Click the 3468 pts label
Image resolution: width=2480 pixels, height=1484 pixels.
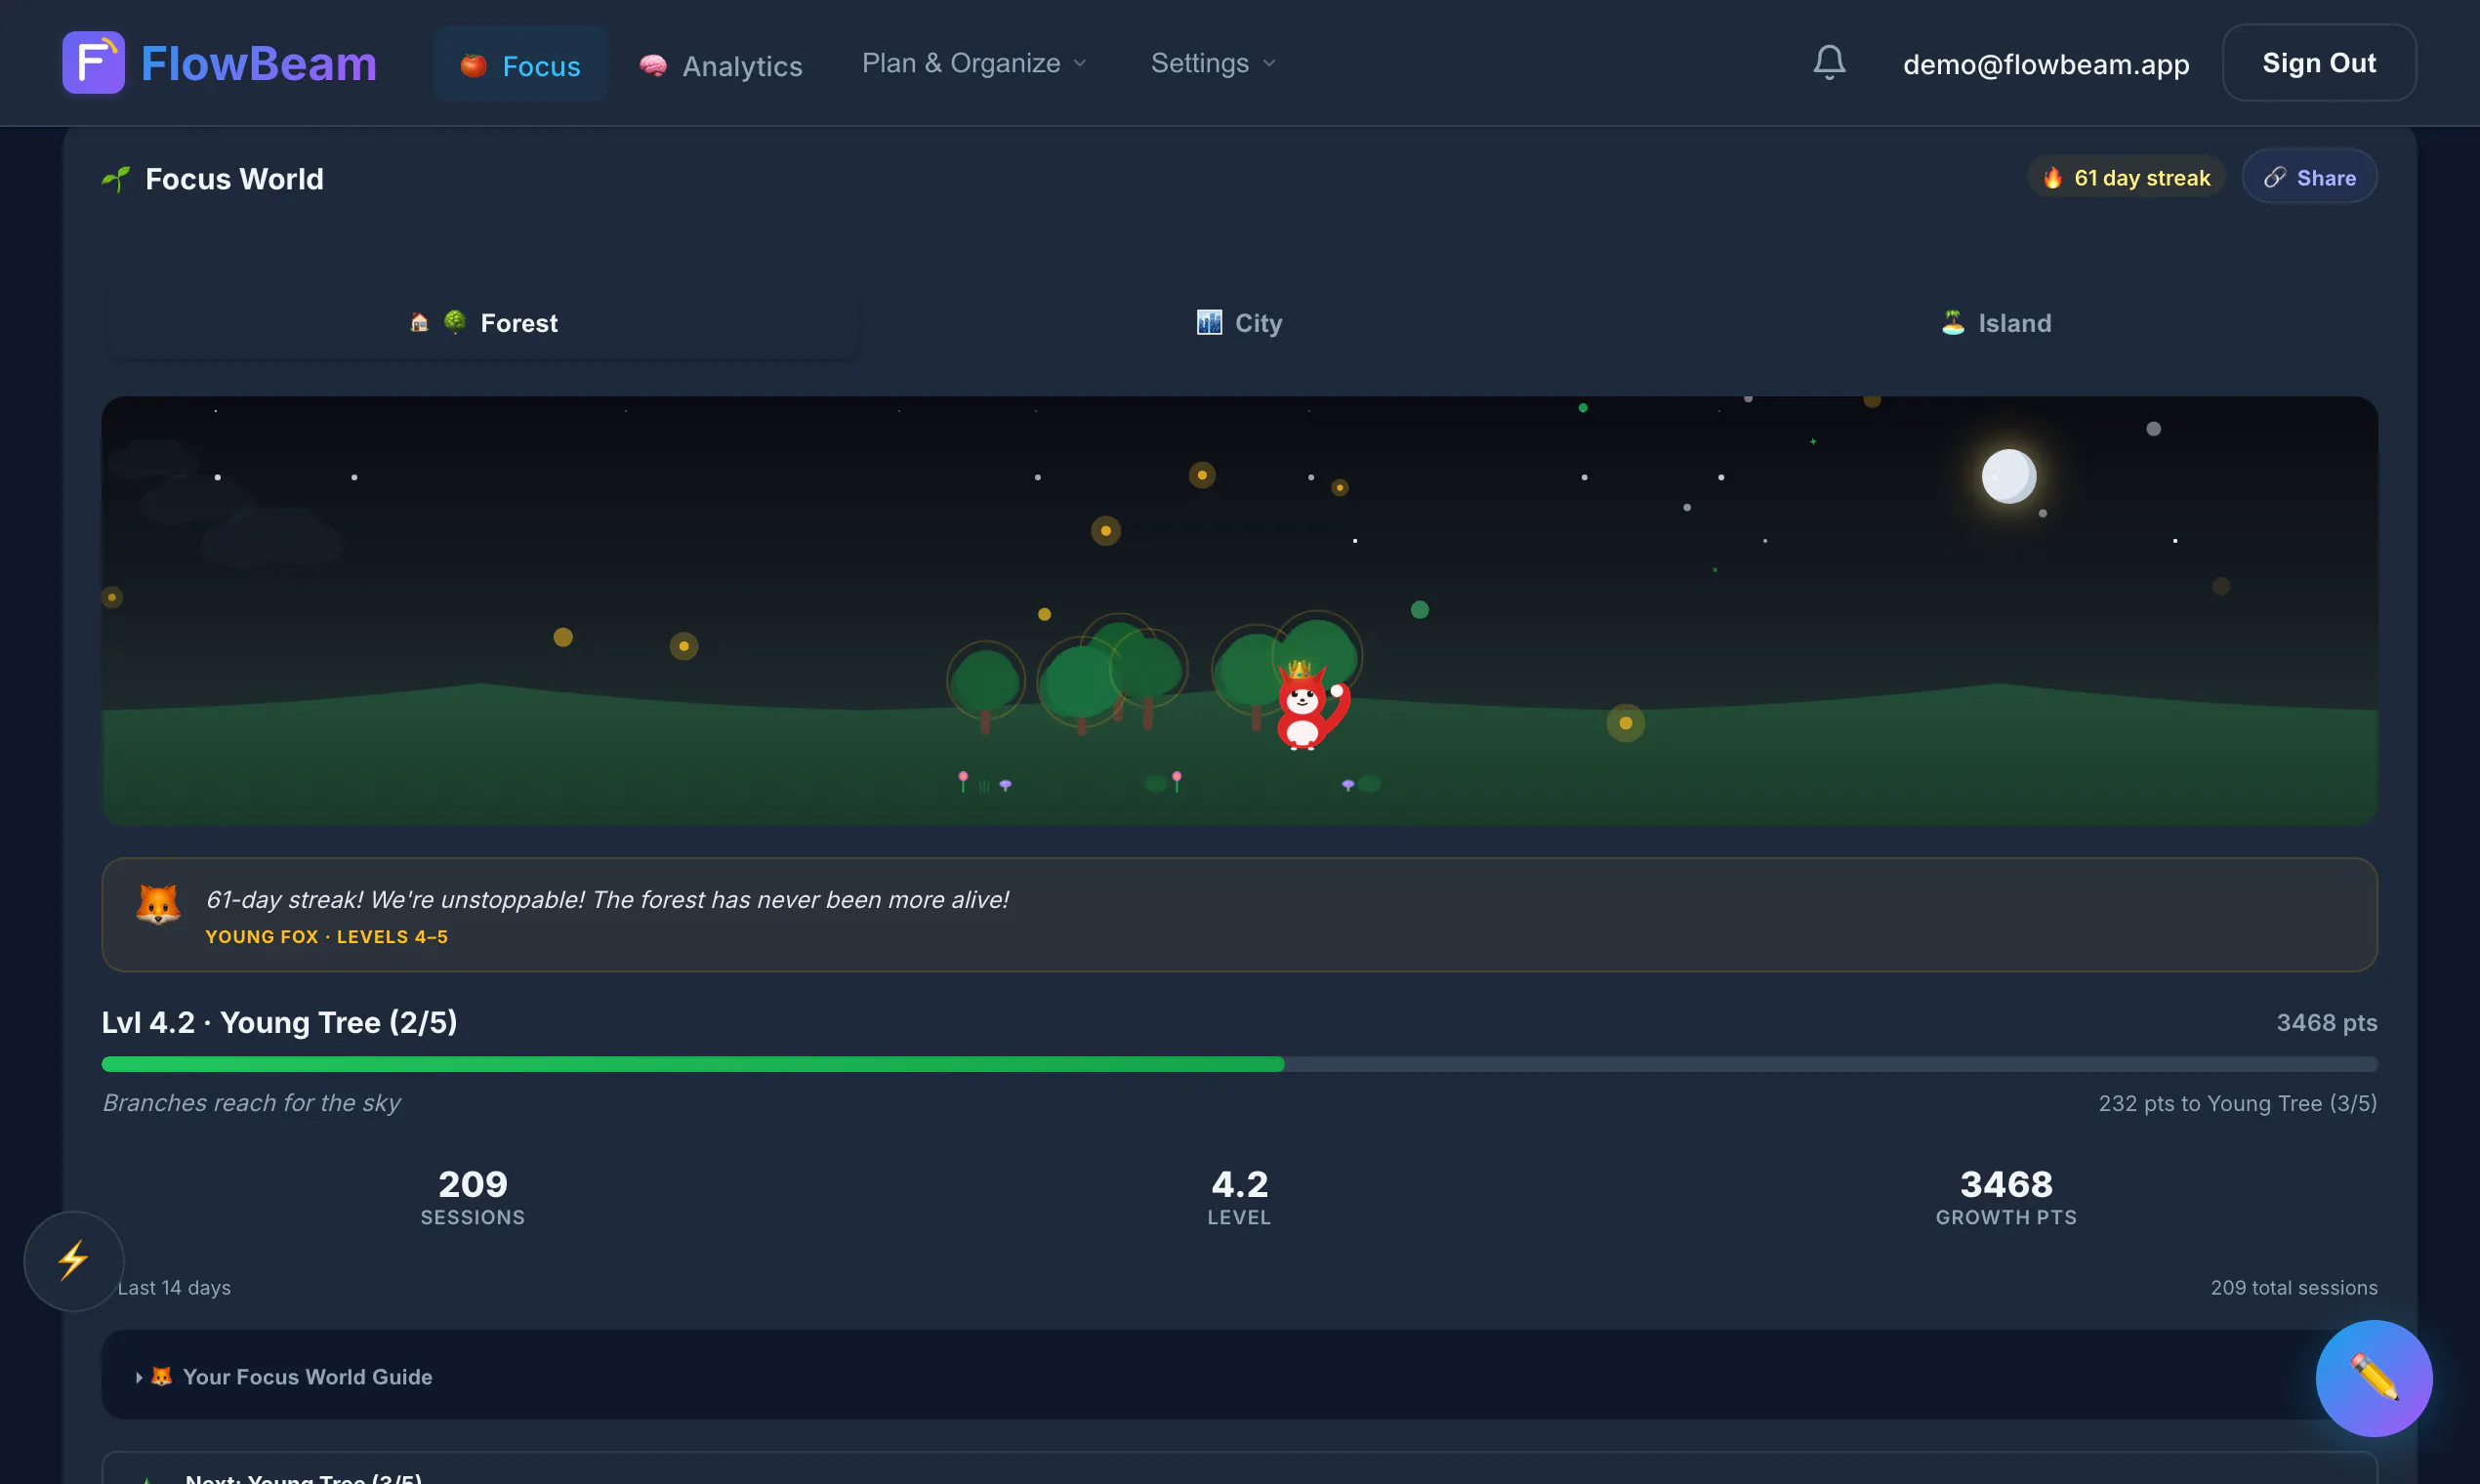coord(2326,1023)
